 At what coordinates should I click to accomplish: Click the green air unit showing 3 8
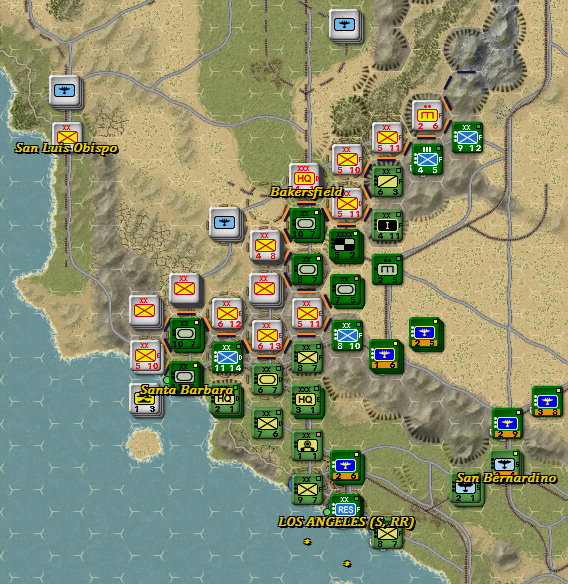point(547,402)
